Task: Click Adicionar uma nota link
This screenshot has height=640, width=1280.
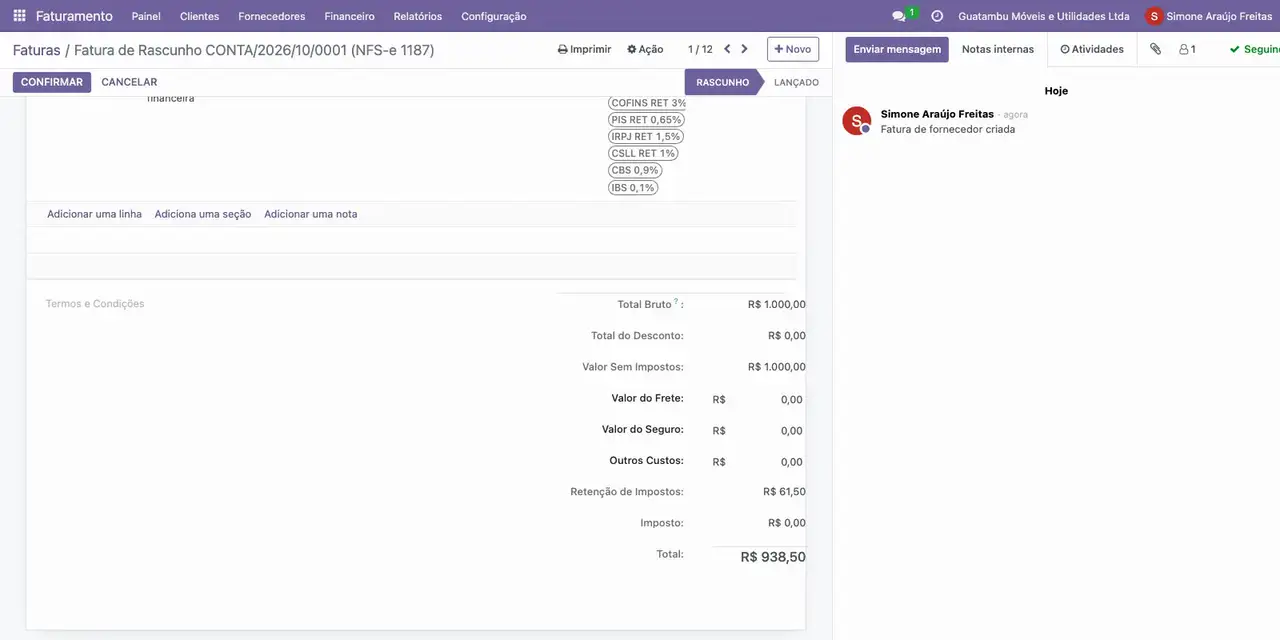Action: 310,214
